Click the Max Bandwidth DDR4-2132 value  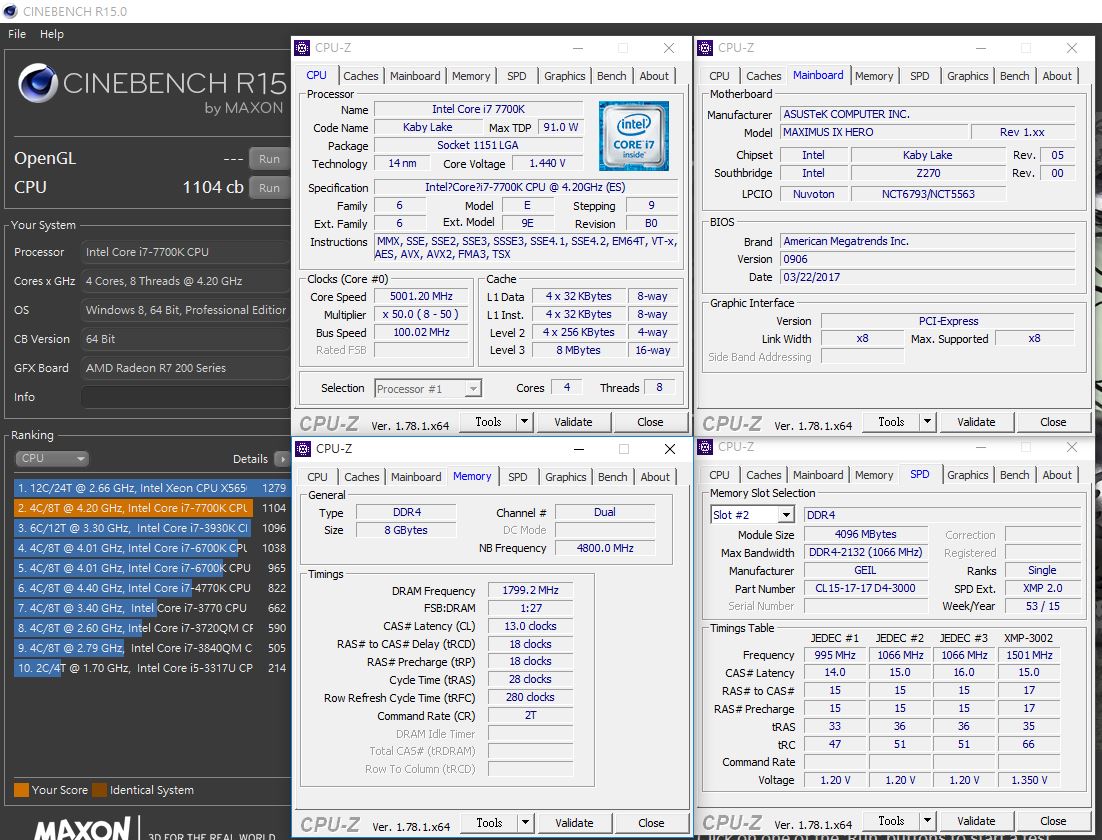(x=865, y=553)
